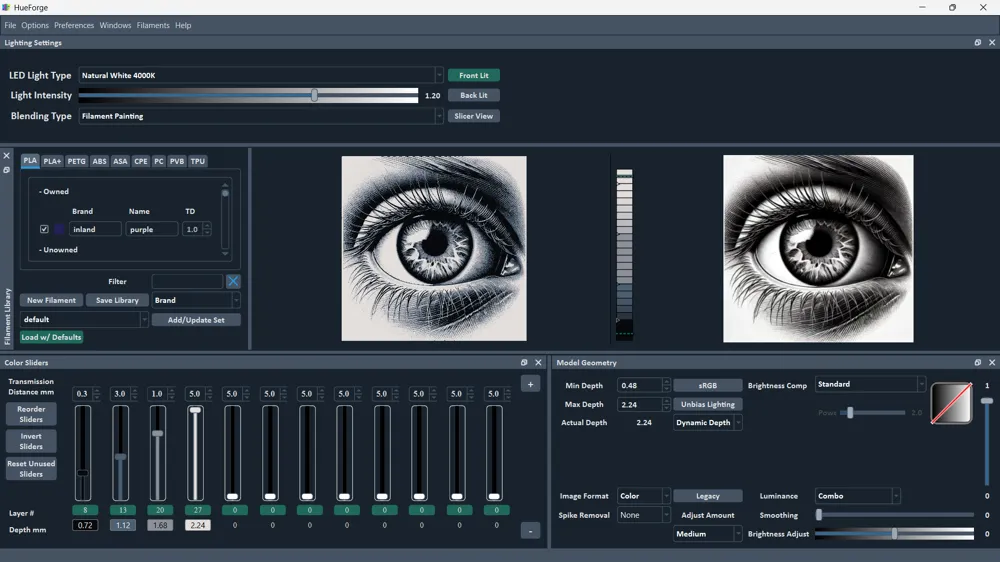Switch to the PETG filament tab

pos(77,161)
